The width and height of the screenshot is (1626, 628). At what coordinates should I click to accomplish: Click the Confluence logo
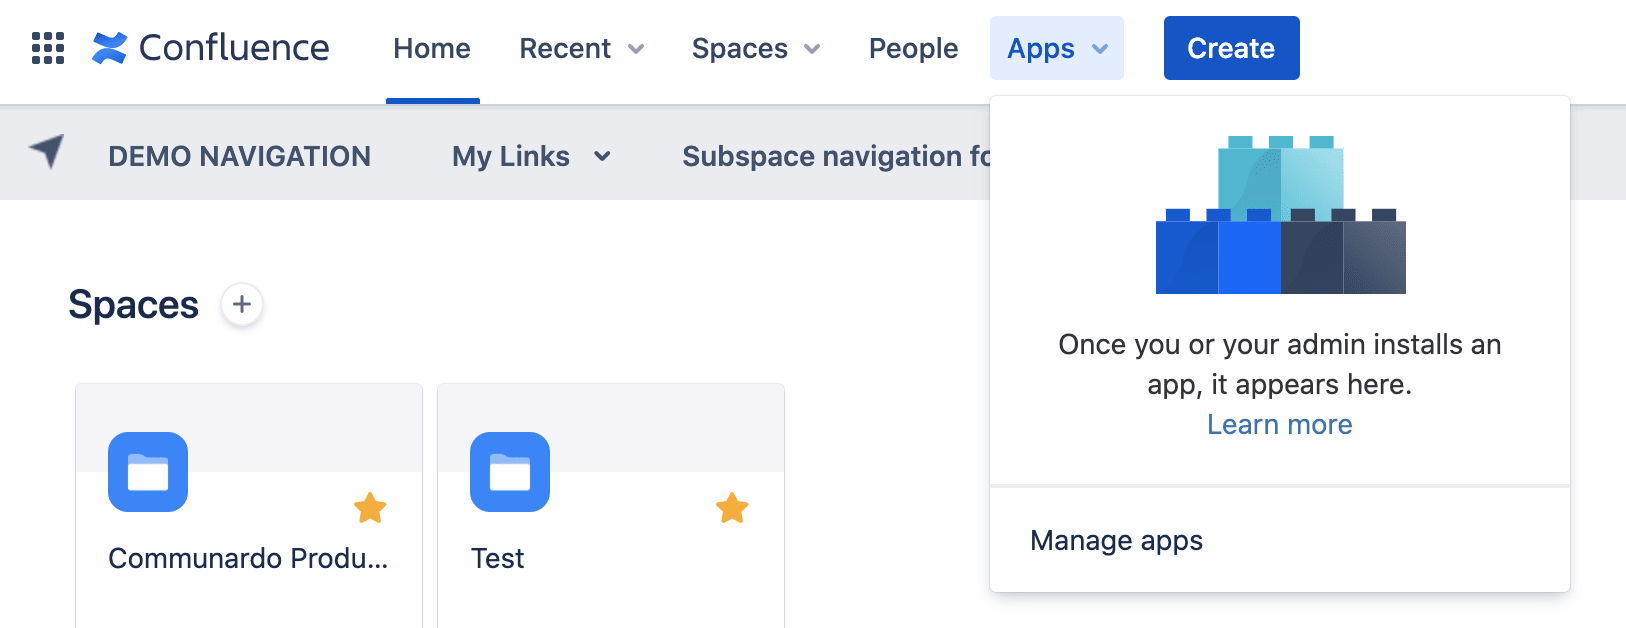point(111,46)
